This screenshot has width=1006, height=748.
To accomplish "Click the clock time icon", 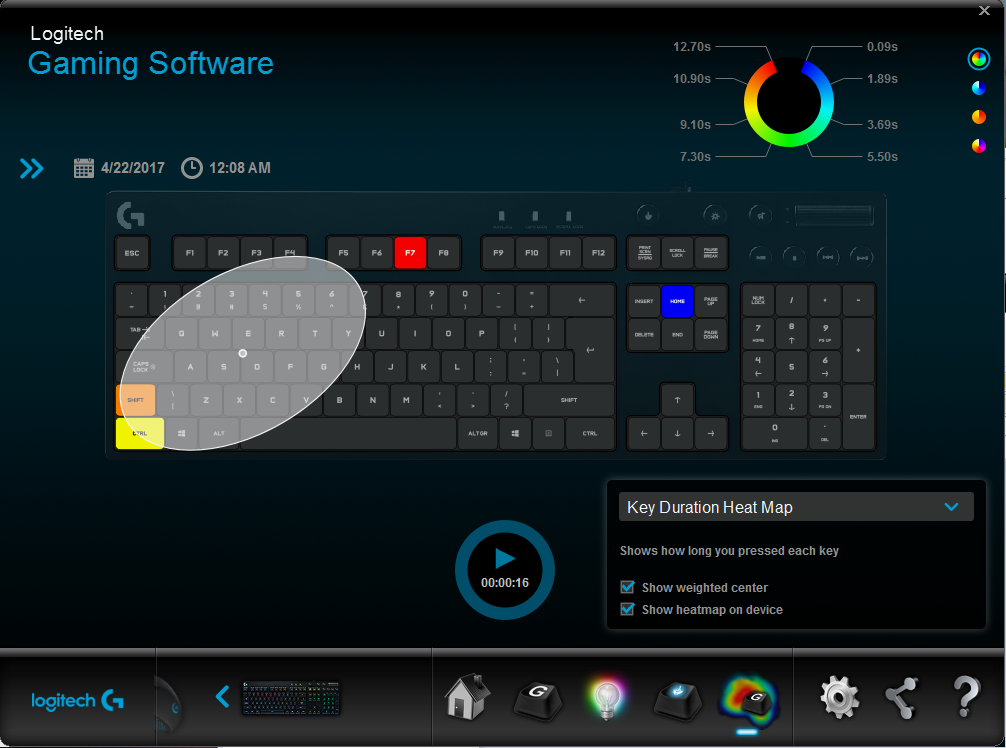I will 192,168.
